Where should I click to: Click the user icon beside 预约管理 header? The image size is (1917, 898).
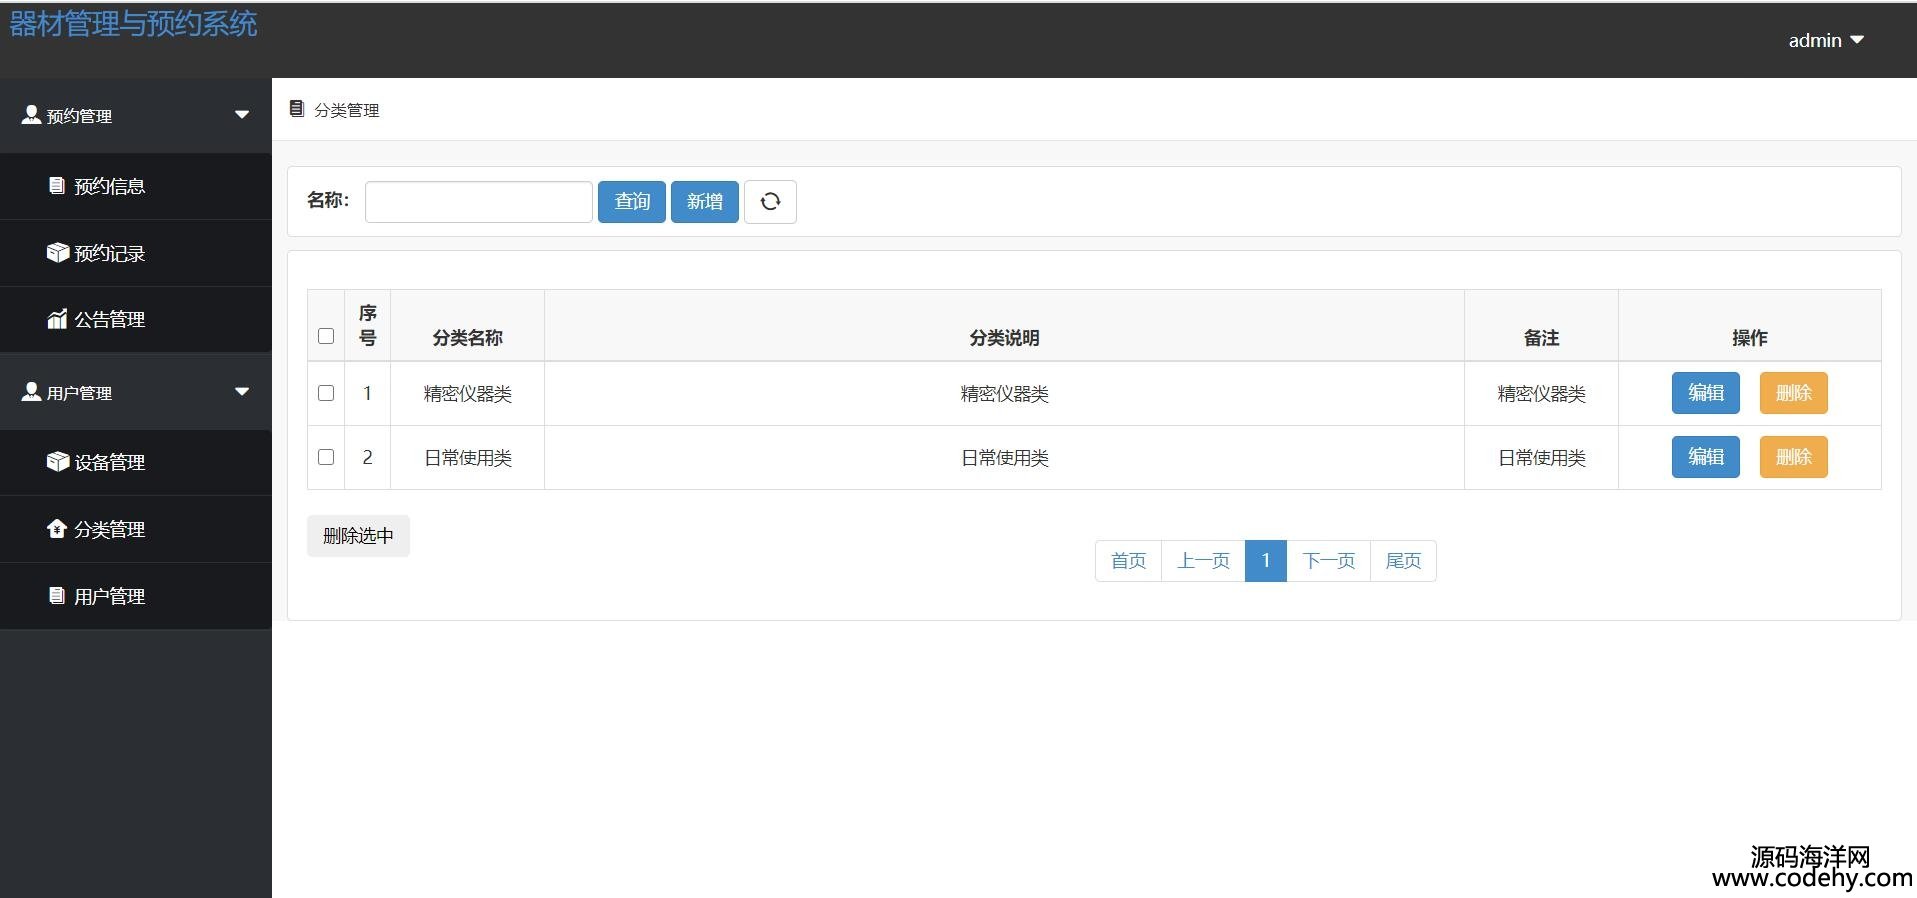tap(31, 115)
